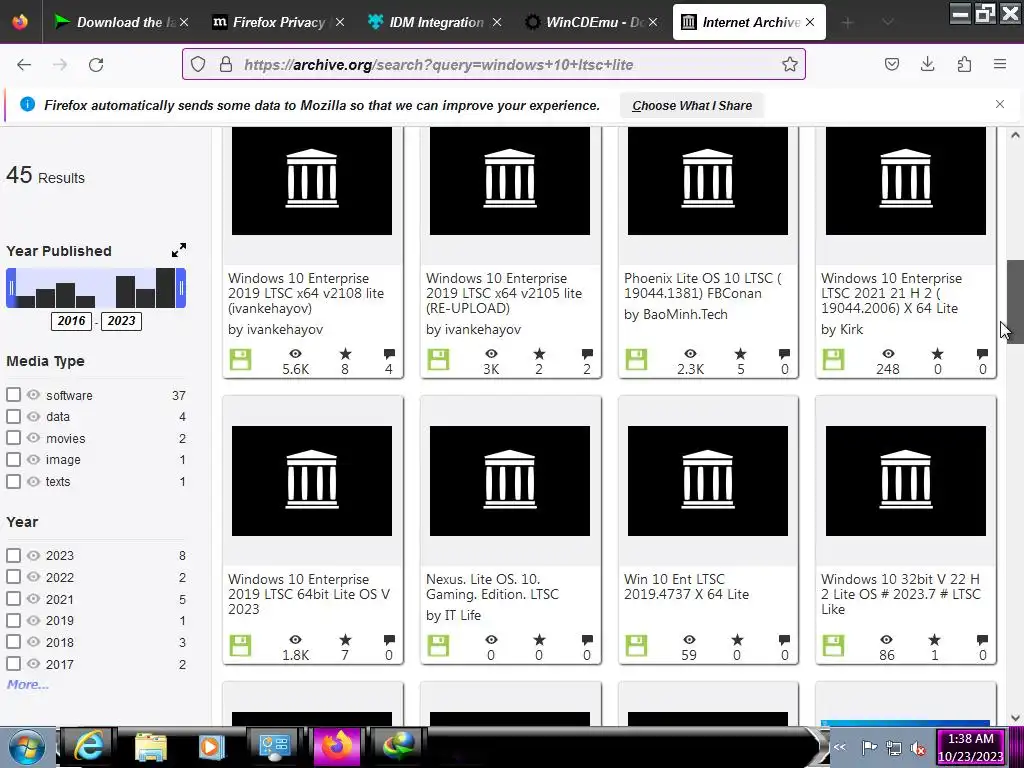Reload the current page
The width and height of the screenshot is (1024, 768).
(x=96, y=65)
